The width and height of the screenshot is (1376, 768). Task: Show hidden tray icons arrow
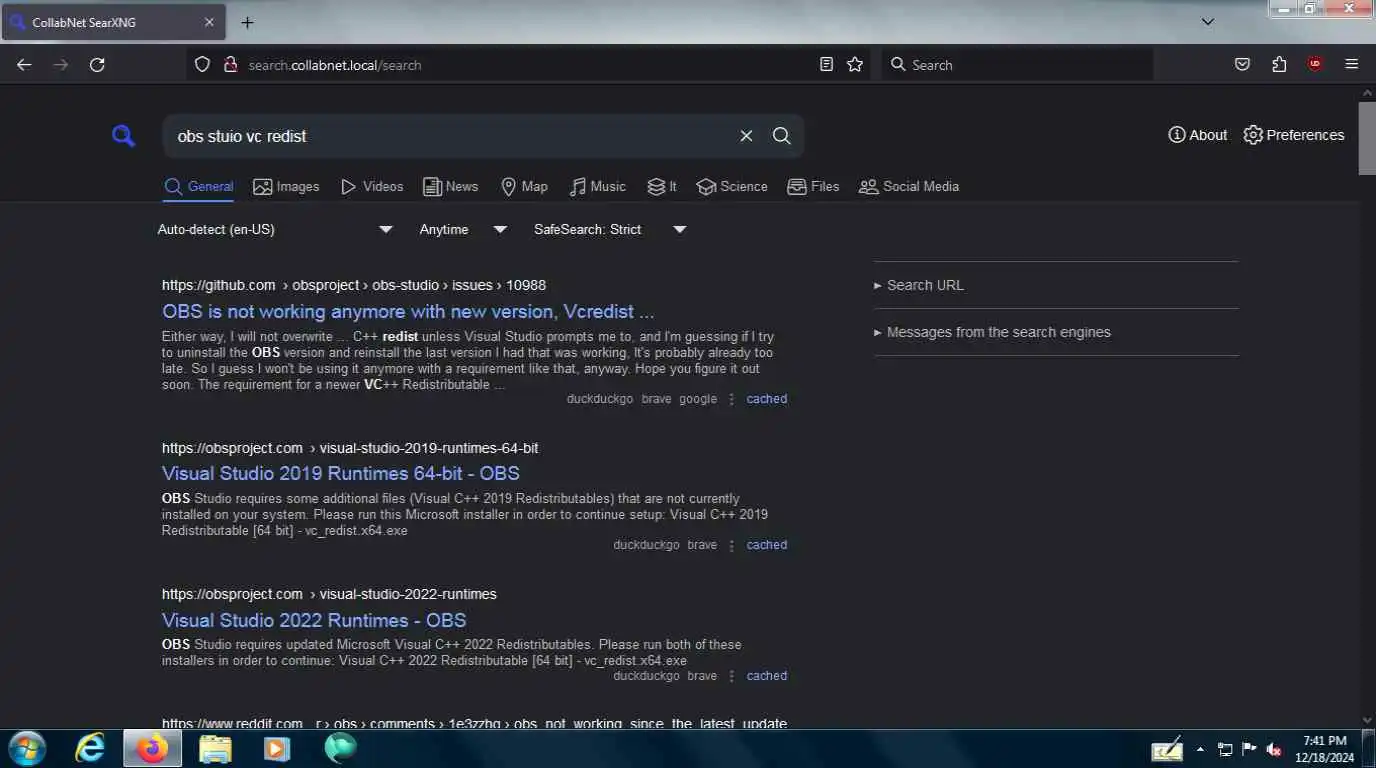(1200, 749)
